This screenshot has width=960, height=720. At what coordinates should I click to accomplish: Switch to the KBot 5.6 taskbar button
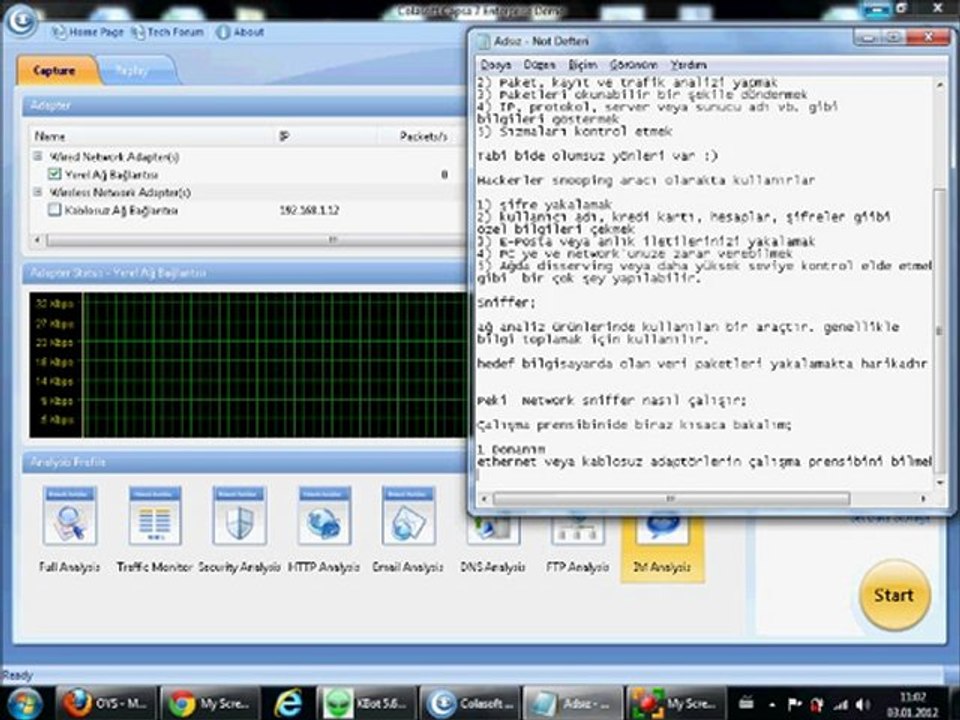click(366, 703)
